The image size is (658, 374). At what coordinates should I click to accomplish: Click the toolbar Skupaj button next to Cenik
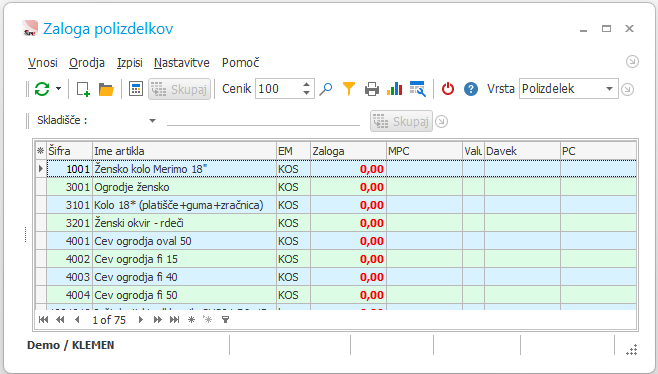(x=179, y=89)
